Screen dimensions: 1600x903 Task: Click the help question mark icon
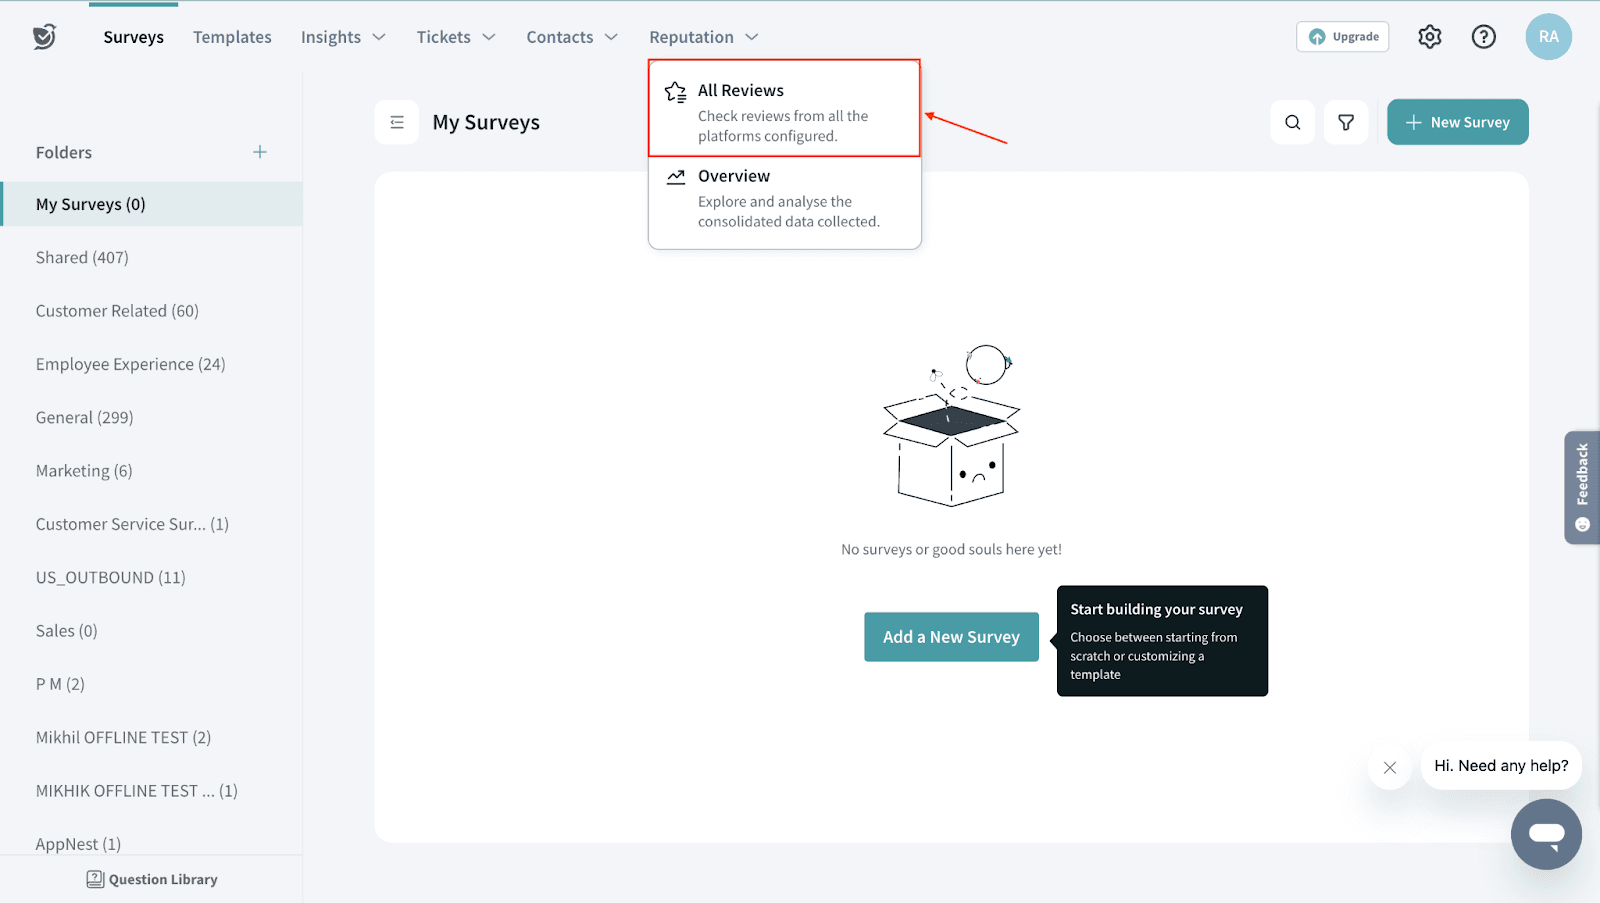coord(1483,37)
